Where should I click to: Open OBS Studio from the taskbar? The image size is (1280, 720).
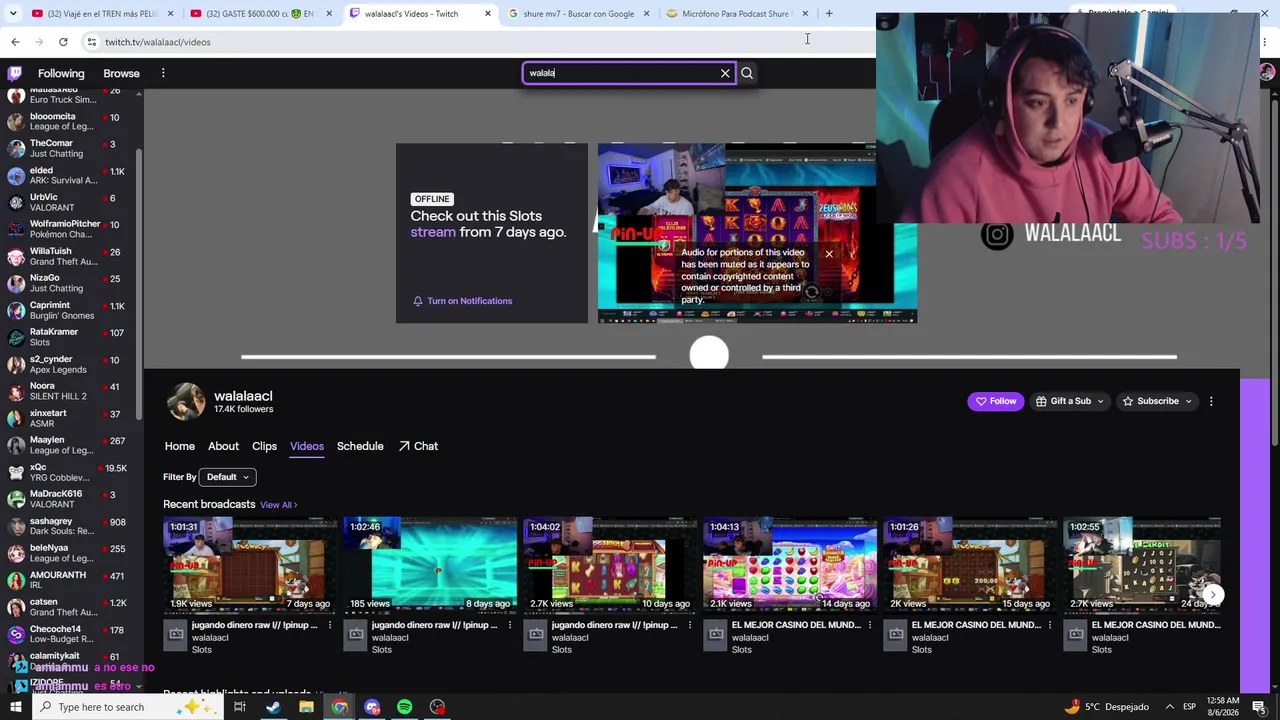click(x=437, y=707)
